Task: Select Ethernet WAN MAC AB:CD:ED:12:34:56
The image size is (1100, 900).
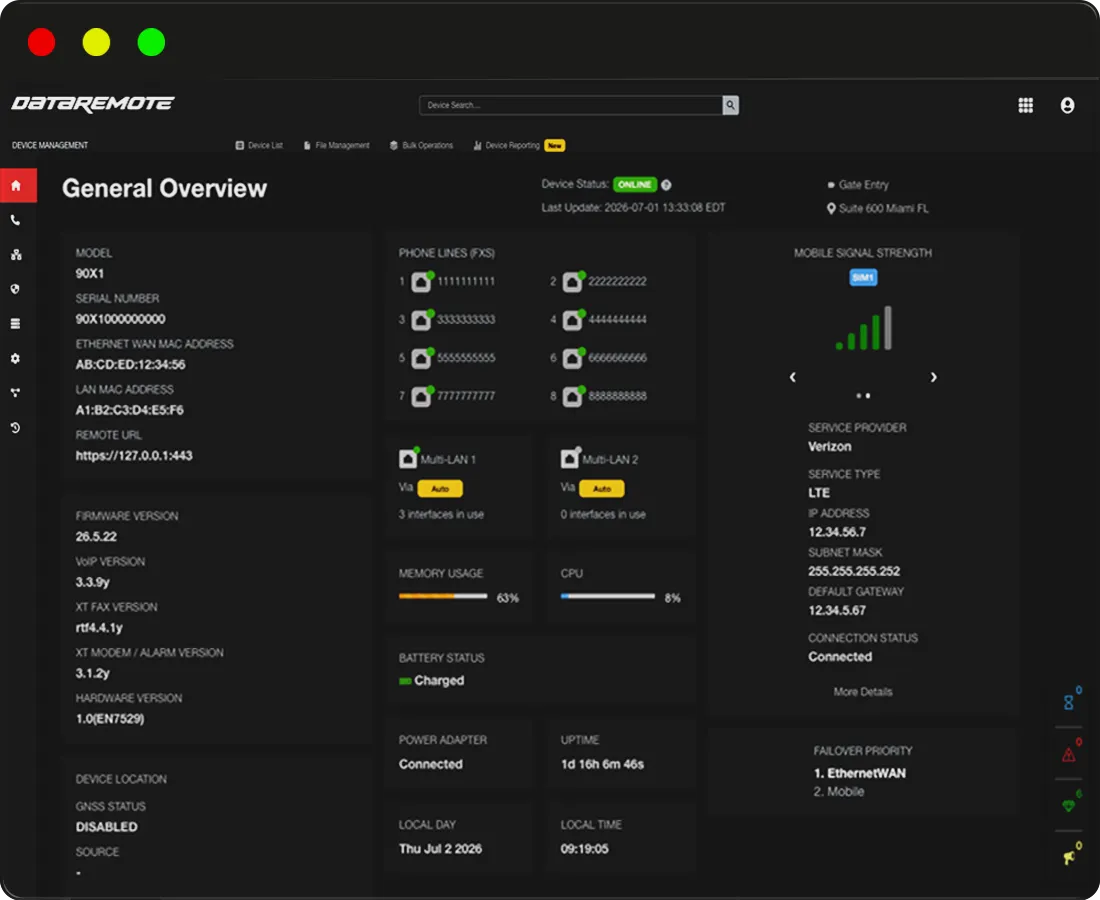Action: (130, 365)
